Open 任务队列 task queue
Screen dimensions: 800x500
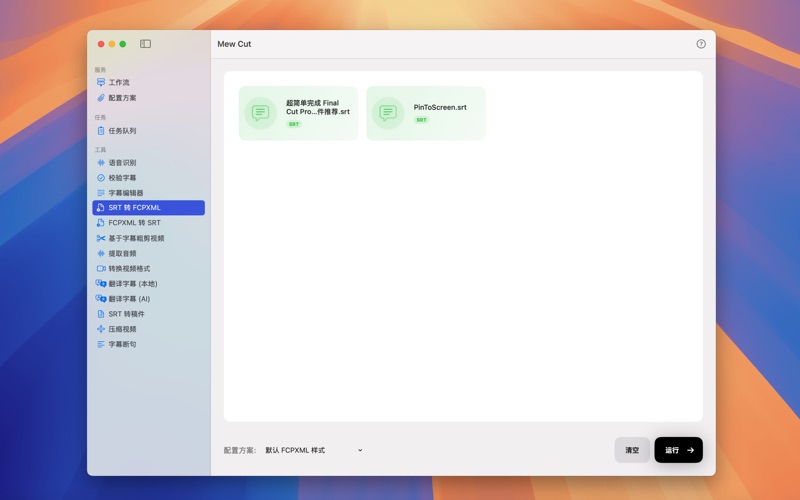[x=122, y=131]
